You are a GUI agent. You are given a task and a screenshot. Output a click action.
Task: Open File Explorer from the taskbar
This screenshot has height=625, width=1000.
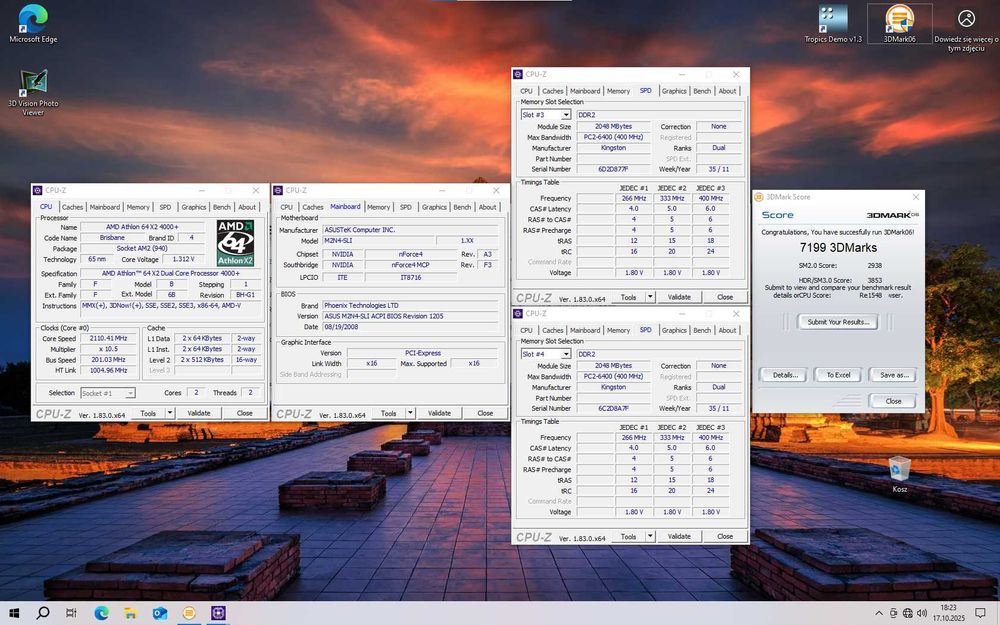point(130,613)
